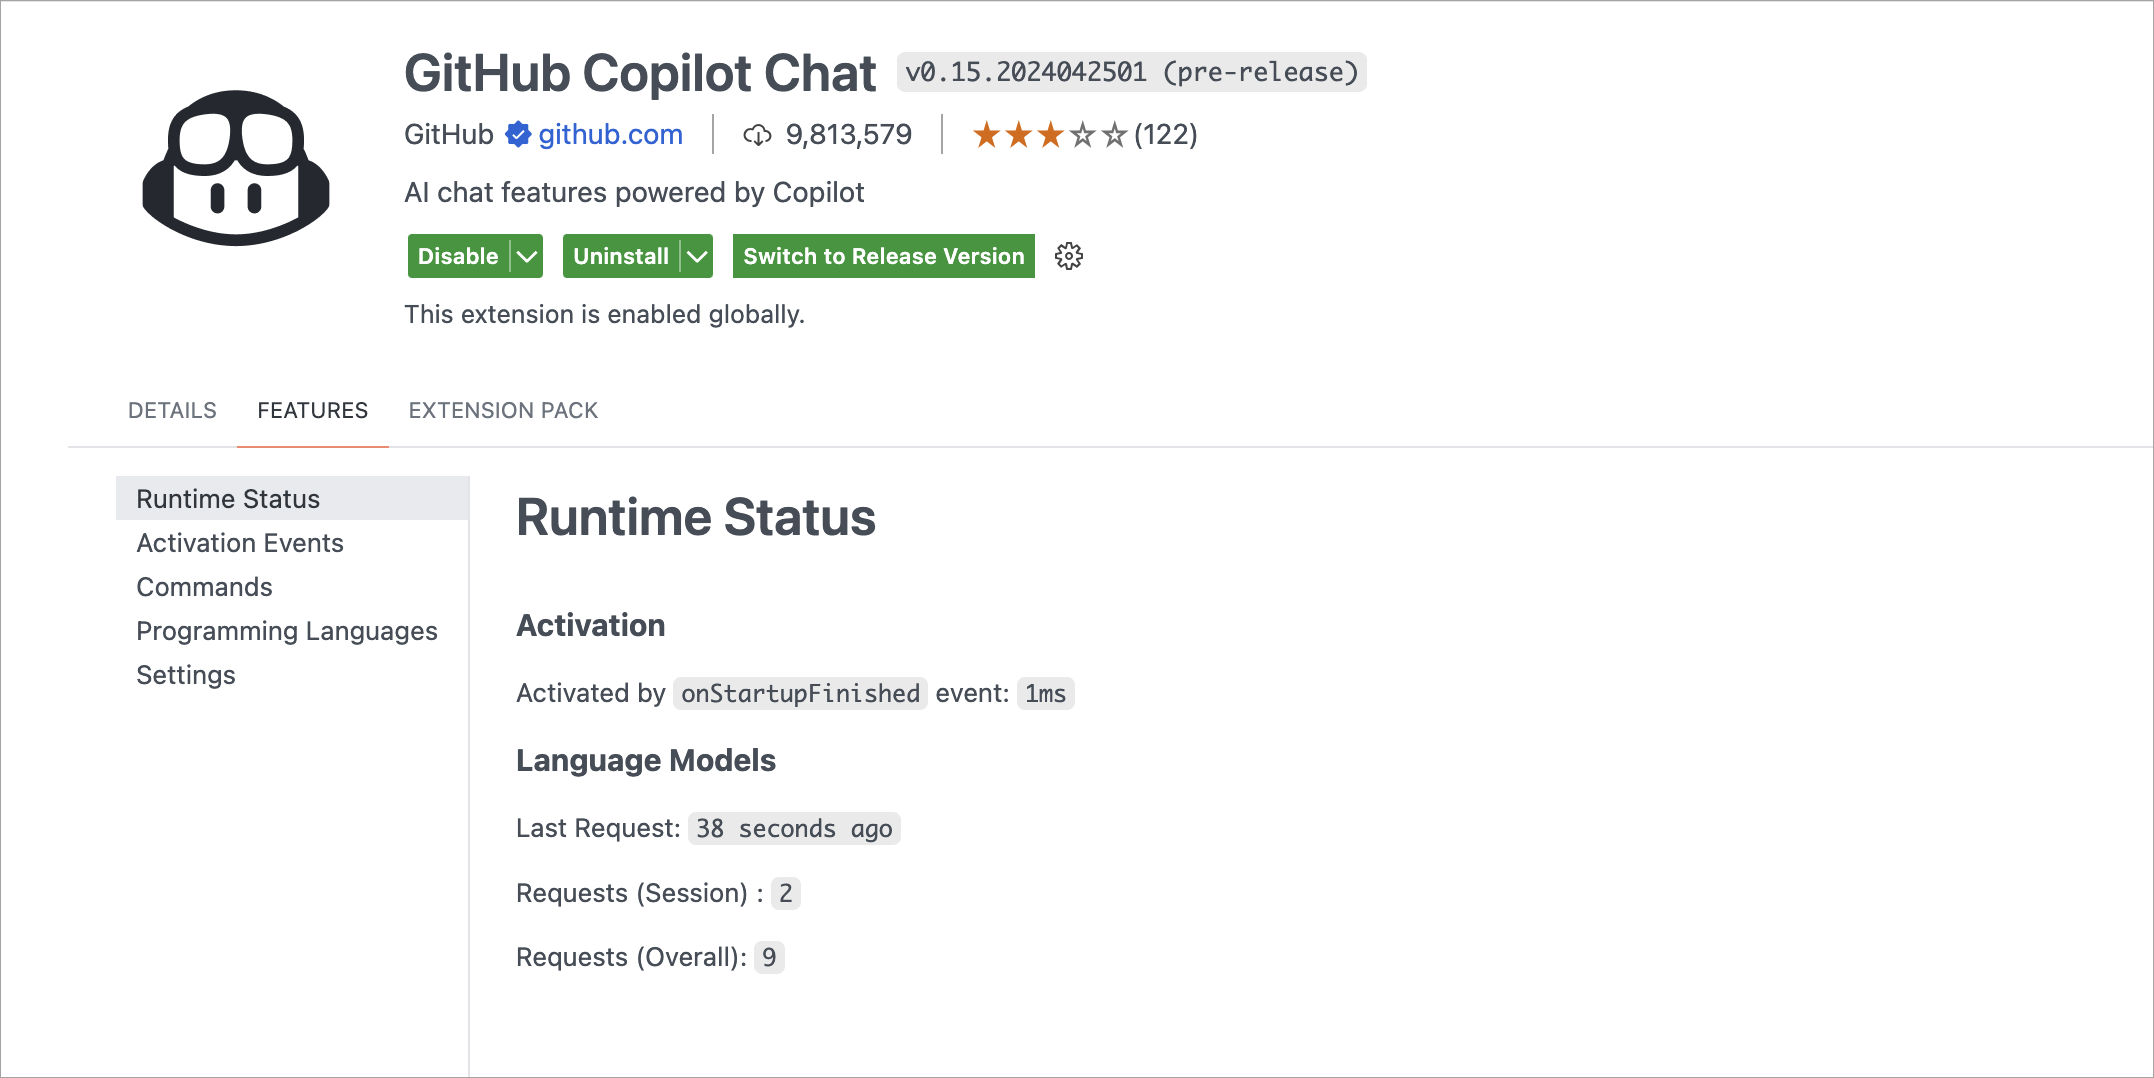Open the Uninstall dropdown arrow
Image resolution: width=2154 pixels, height=1078 pixels.
pos(696,256)
